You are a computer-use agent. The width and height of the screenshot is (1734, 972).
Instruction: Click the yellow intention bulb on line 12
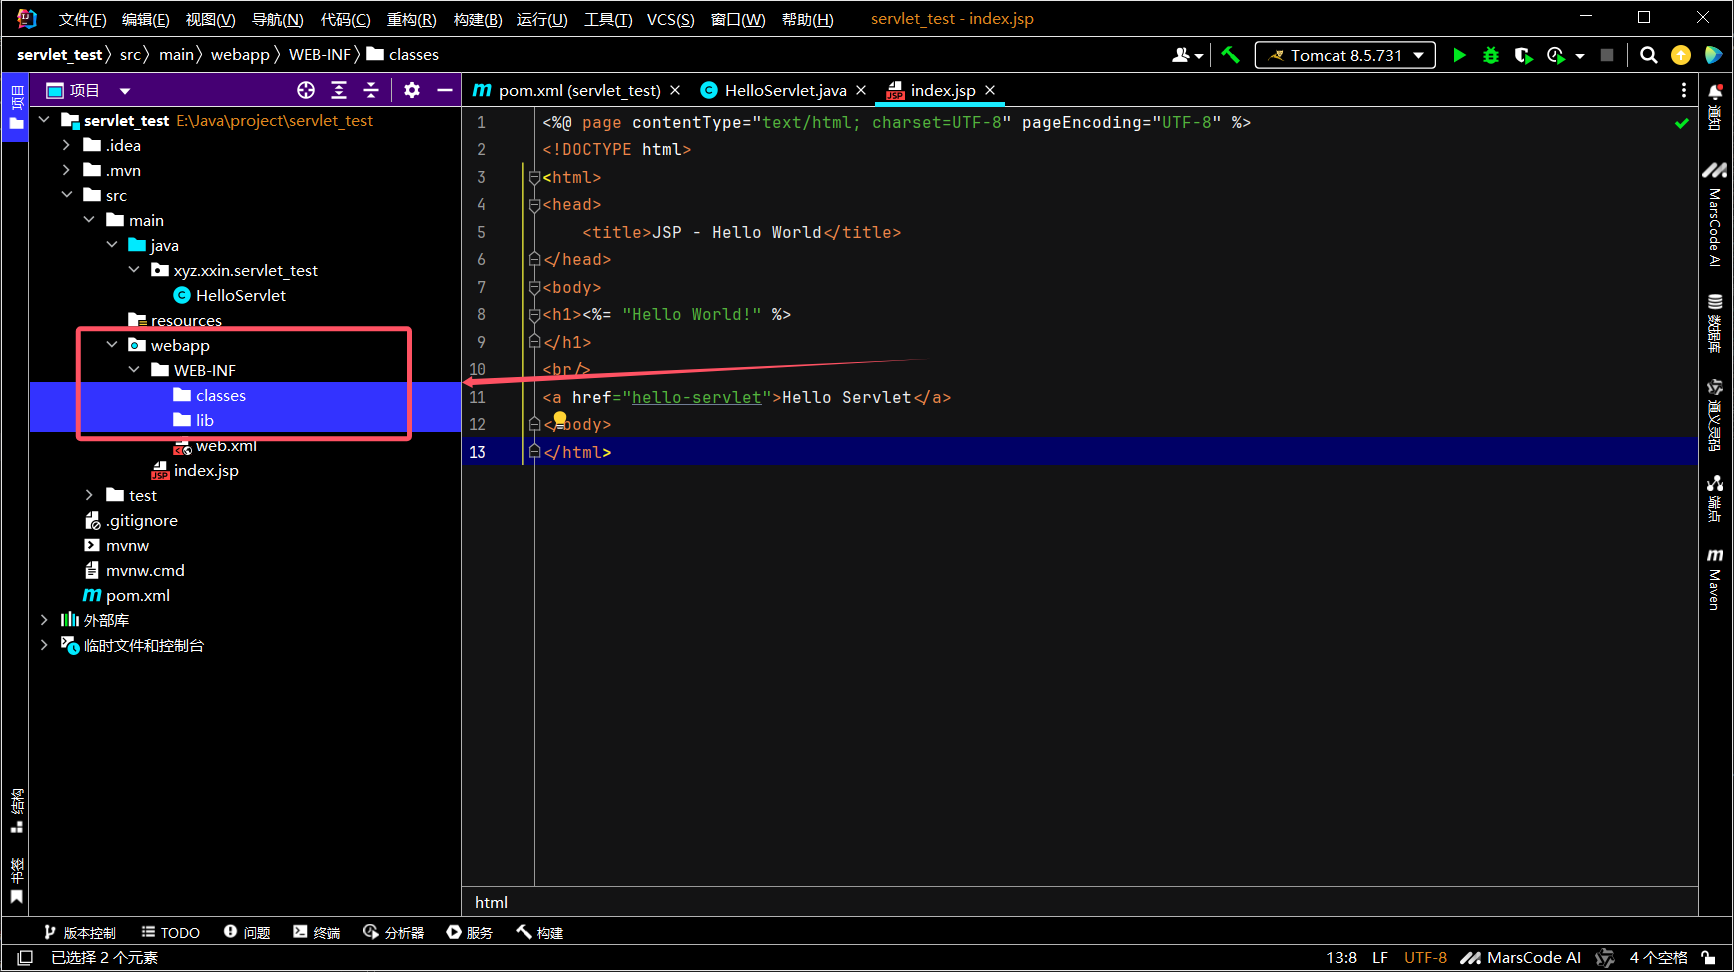[x=560, y=419]
